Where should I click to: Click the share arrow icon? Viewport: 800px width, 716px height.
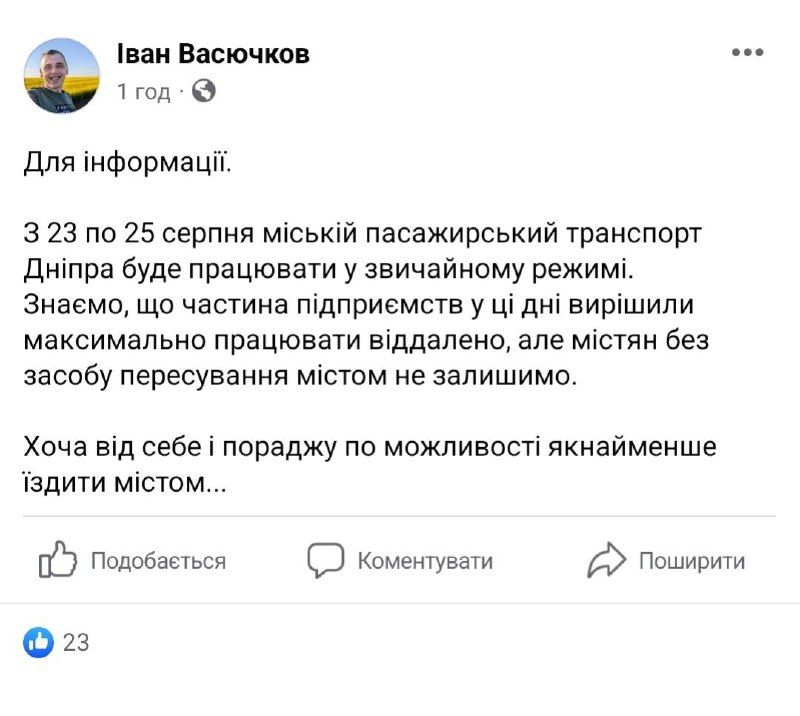607,560
